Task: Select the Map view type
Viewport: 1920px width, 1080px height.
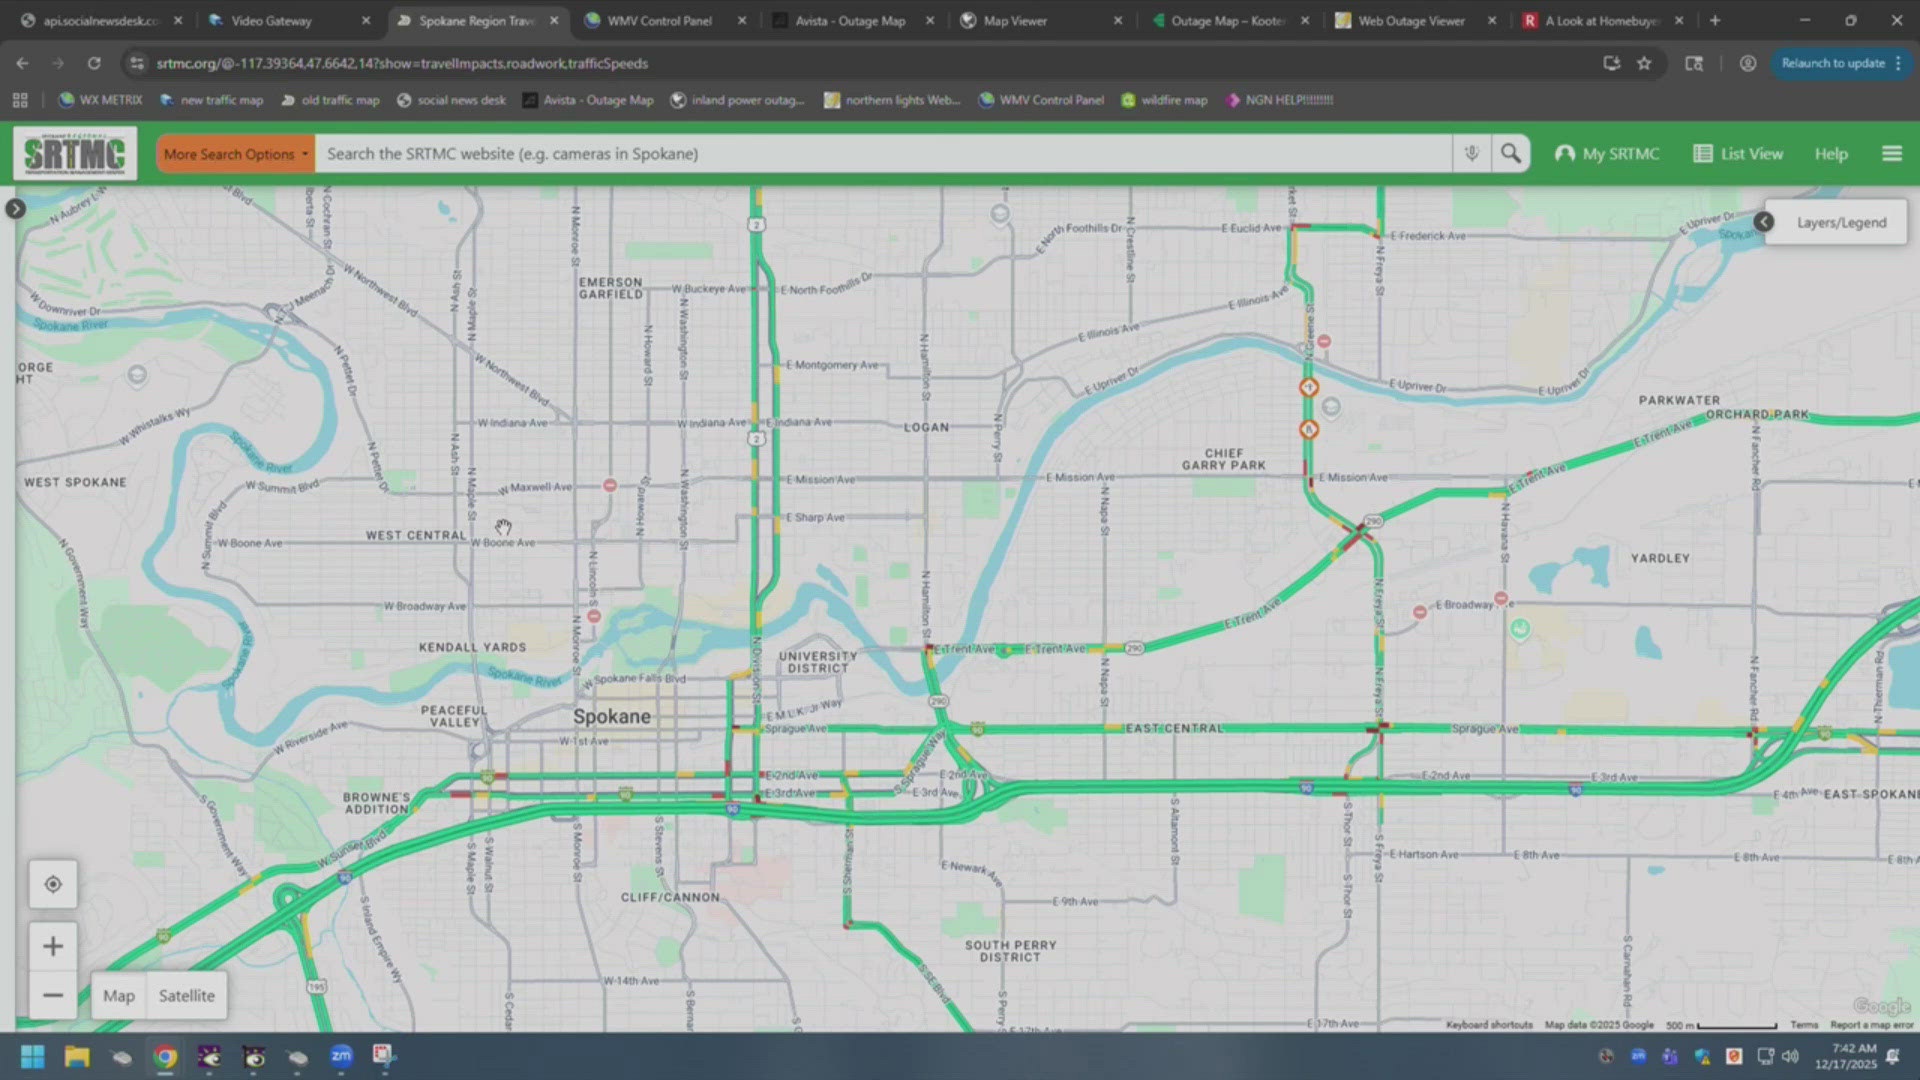Action: click(119, 996)
